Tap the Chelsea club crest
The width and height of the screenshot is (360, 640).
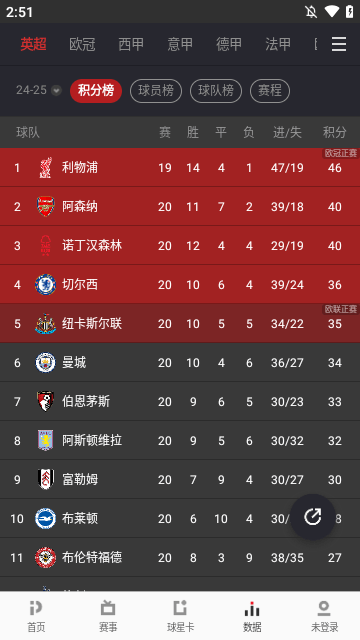click(x=45, y=284)
